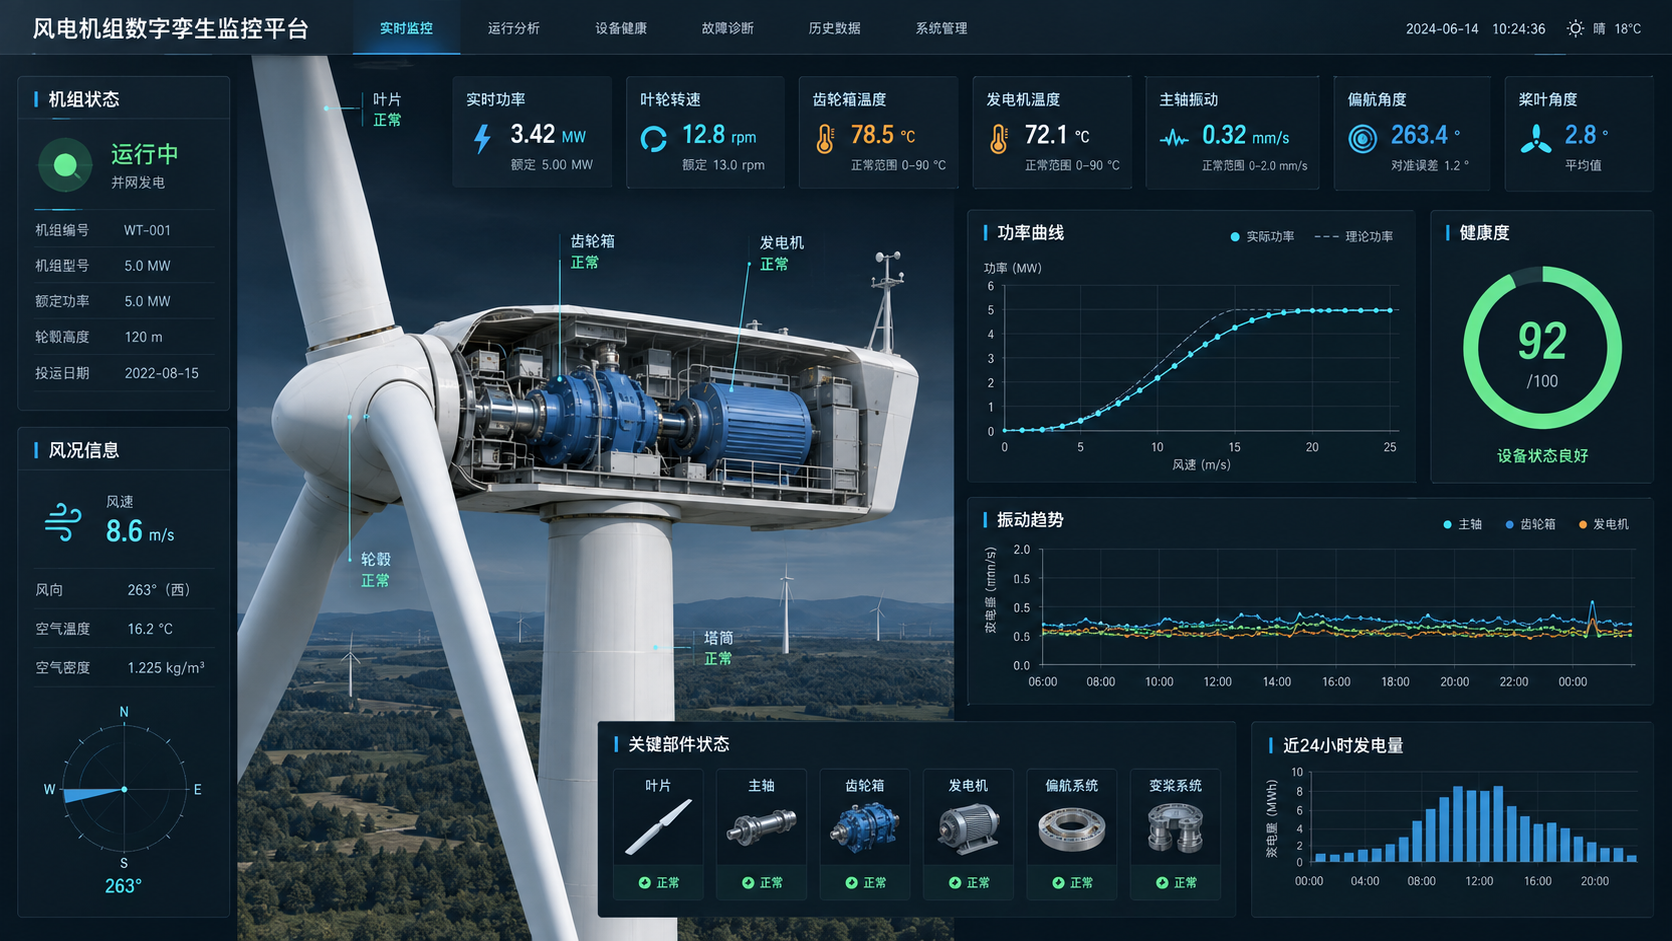Click the 机组编号 WT-001 value
The height and width of the screenshot is (941, 1672).
(x=147, y=230)
